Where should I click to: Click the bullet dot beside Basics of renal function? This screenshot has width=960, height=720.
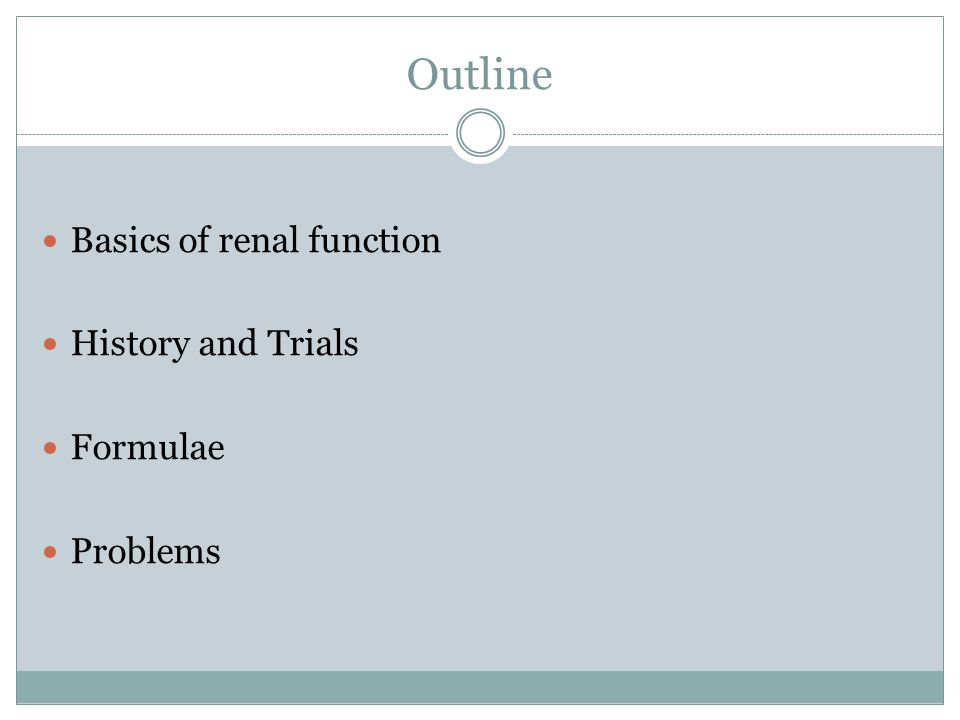(x=50, y=241)
